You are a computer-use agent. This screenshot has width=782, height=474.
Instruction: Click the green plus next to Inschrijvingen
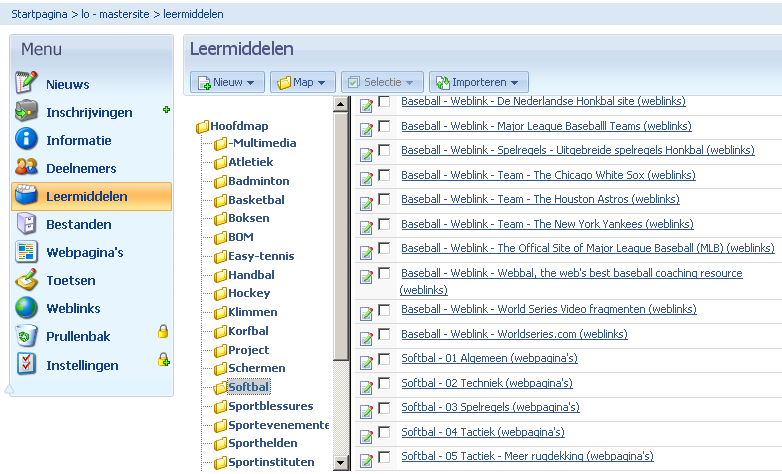point(167,109)
